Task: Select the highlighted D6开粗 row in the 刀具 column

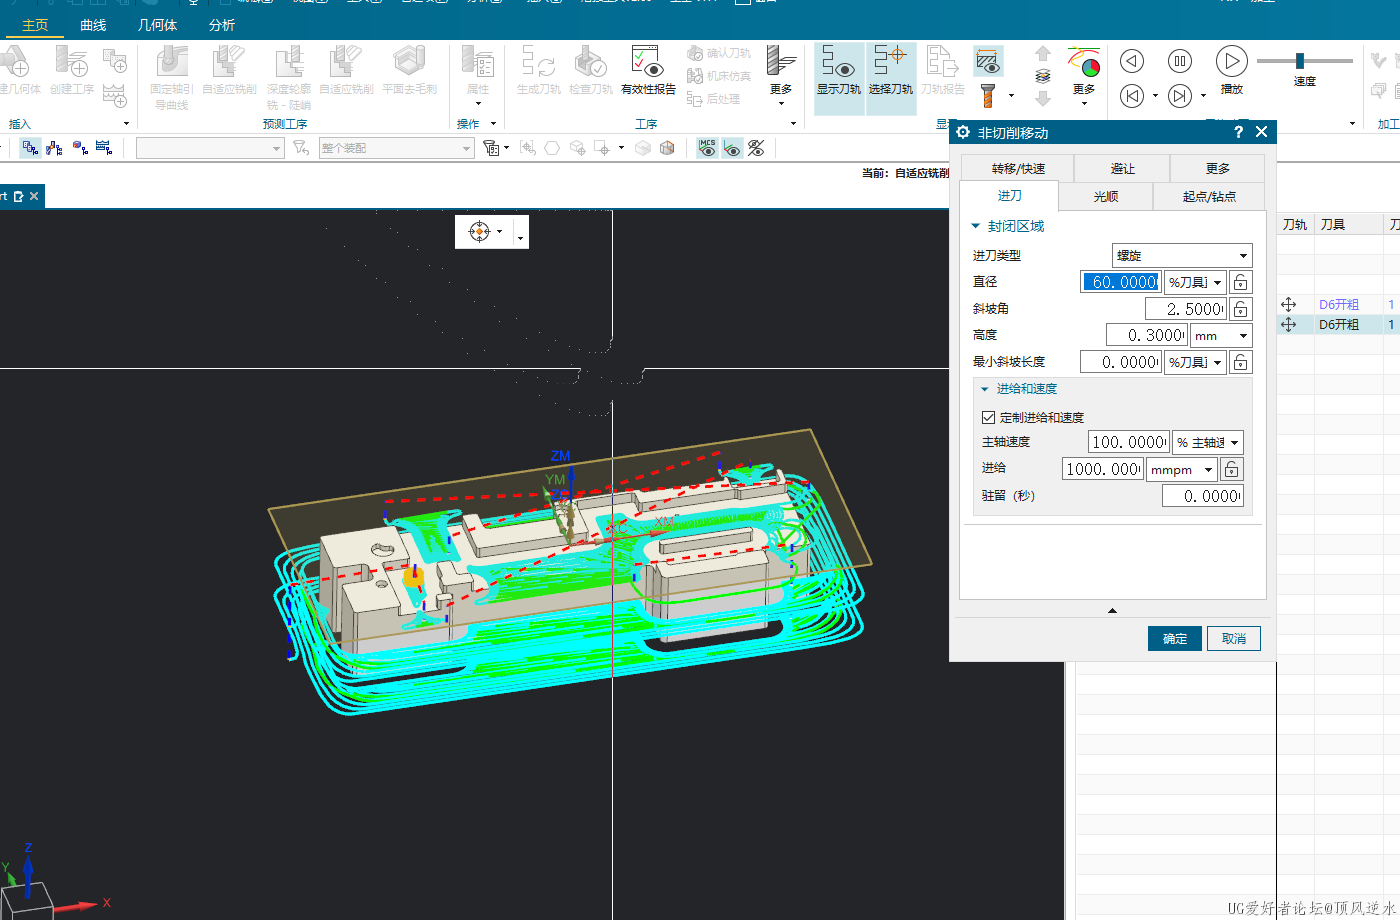Action: pyautogui.click(x=1339, y=324)
